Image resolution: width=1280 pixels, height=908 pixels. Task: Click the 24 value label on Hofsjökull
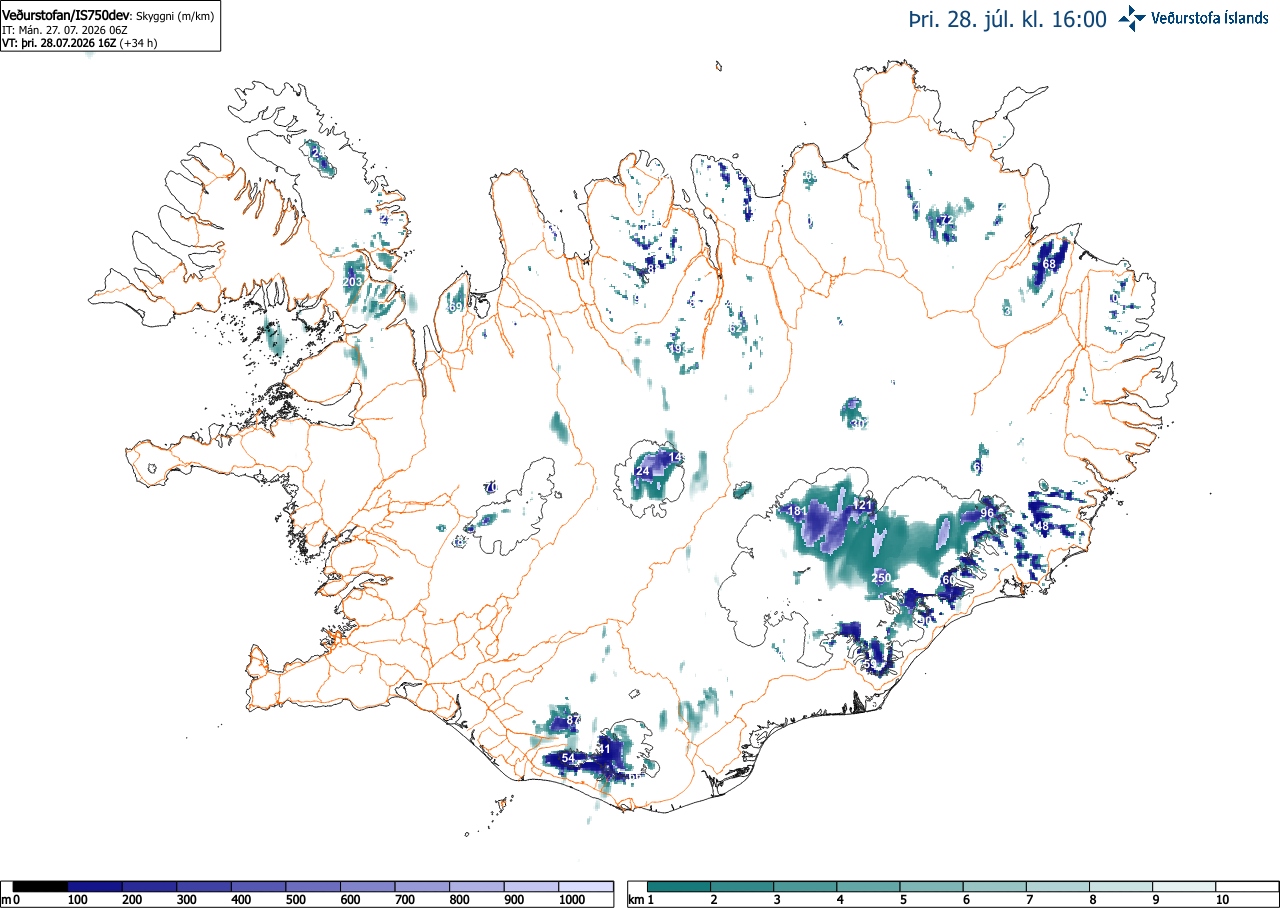point(643,471)
